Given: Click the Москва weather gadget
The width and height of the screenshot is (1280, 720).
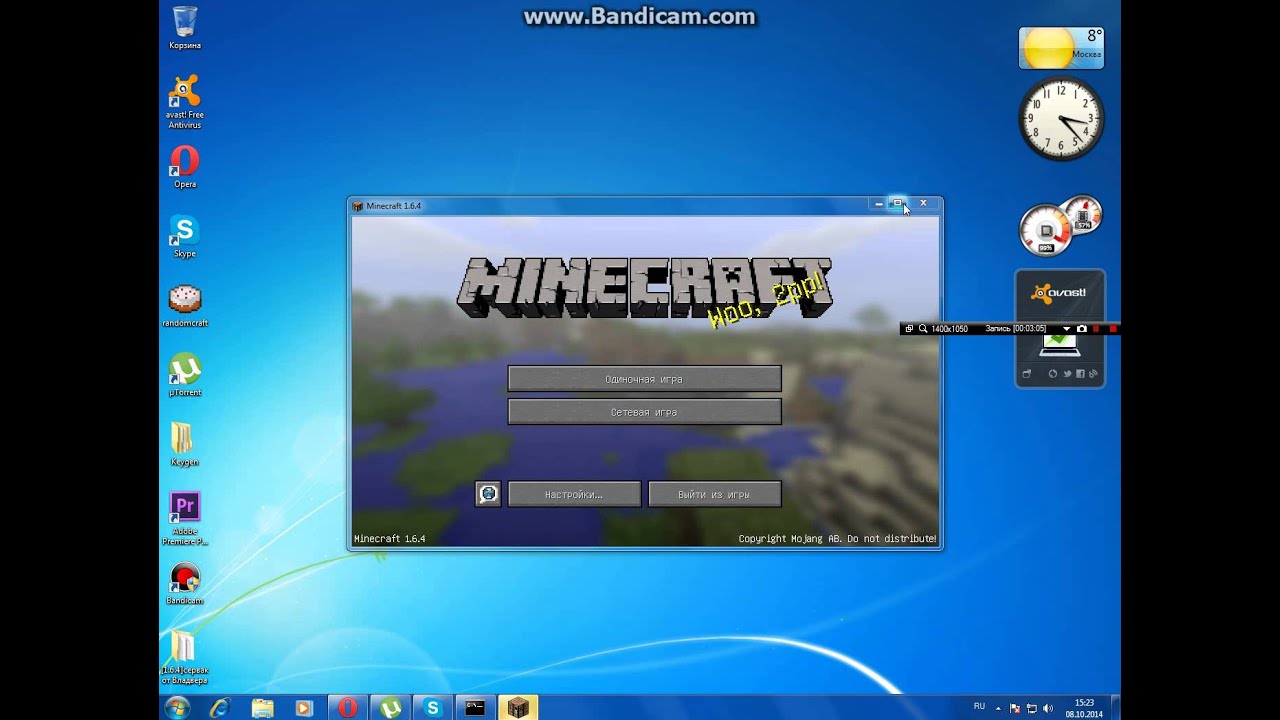Looking at the screenshot, I should pos(1061,48).
